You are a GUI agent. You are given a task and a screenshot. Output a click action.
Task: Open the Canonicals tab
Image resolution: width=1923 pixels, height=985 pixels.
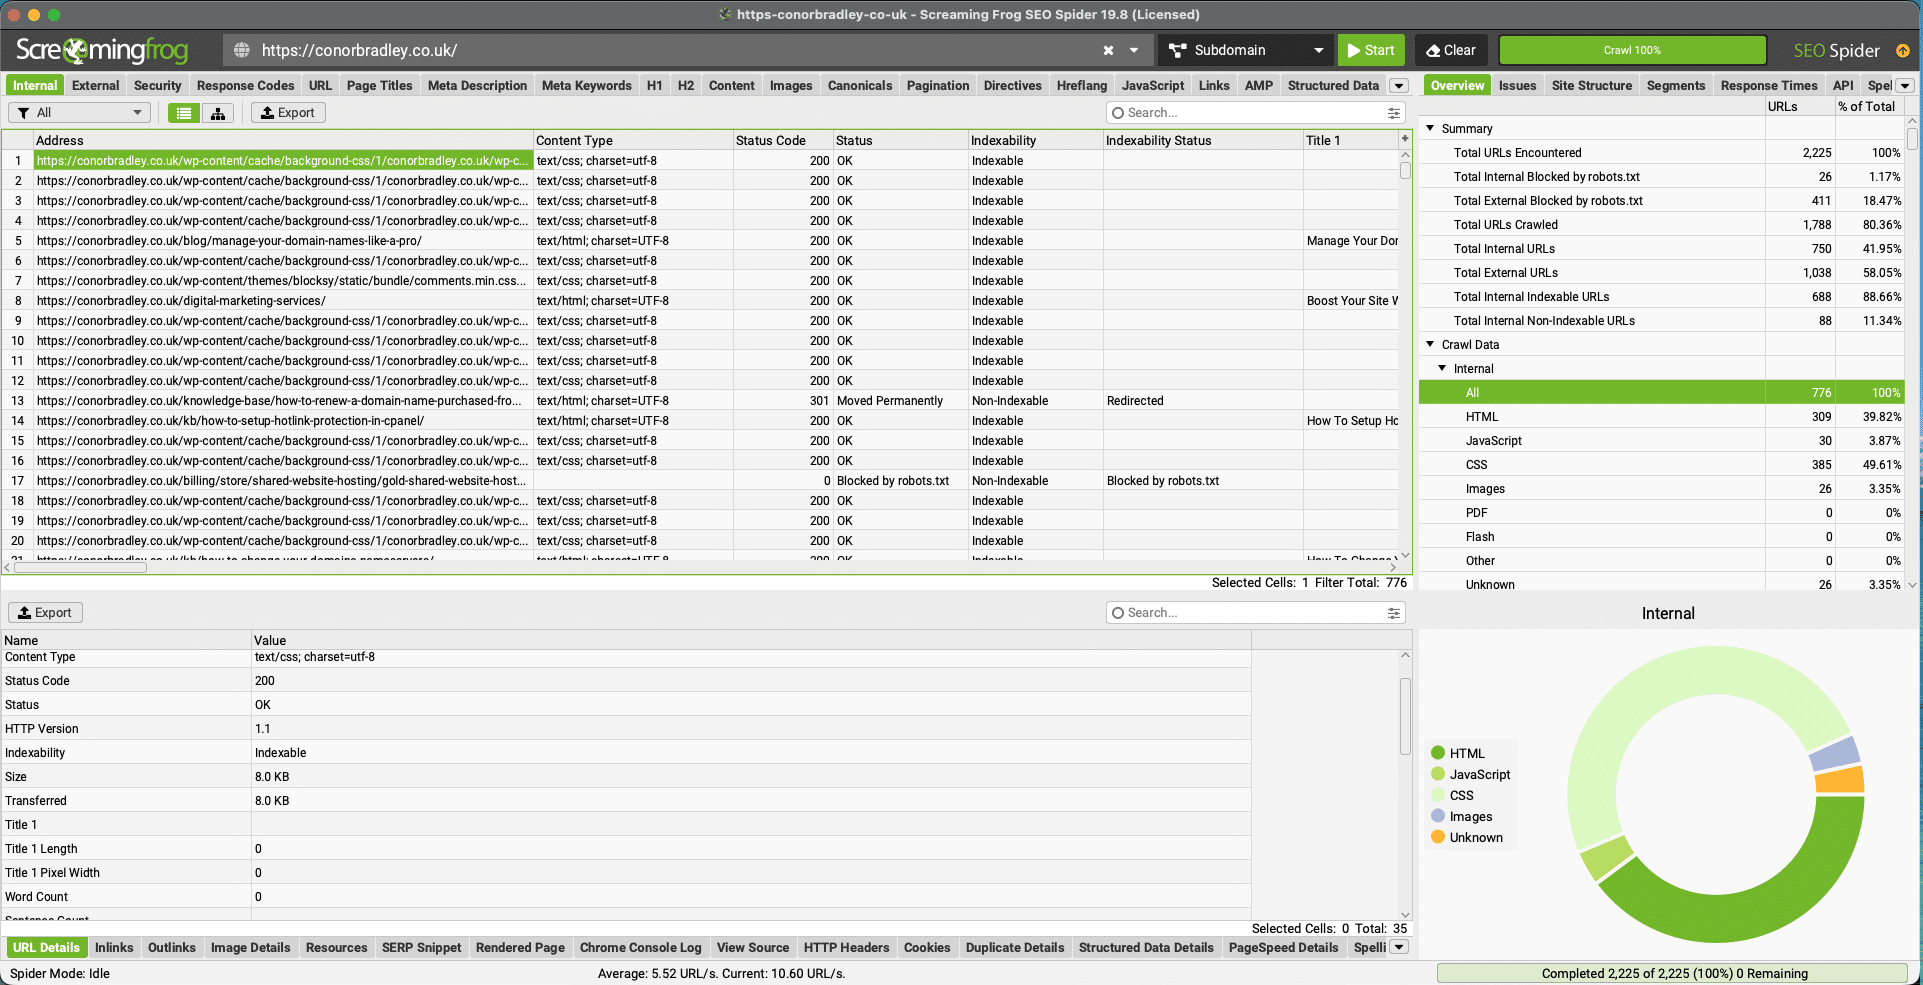[x=859, y=85]
